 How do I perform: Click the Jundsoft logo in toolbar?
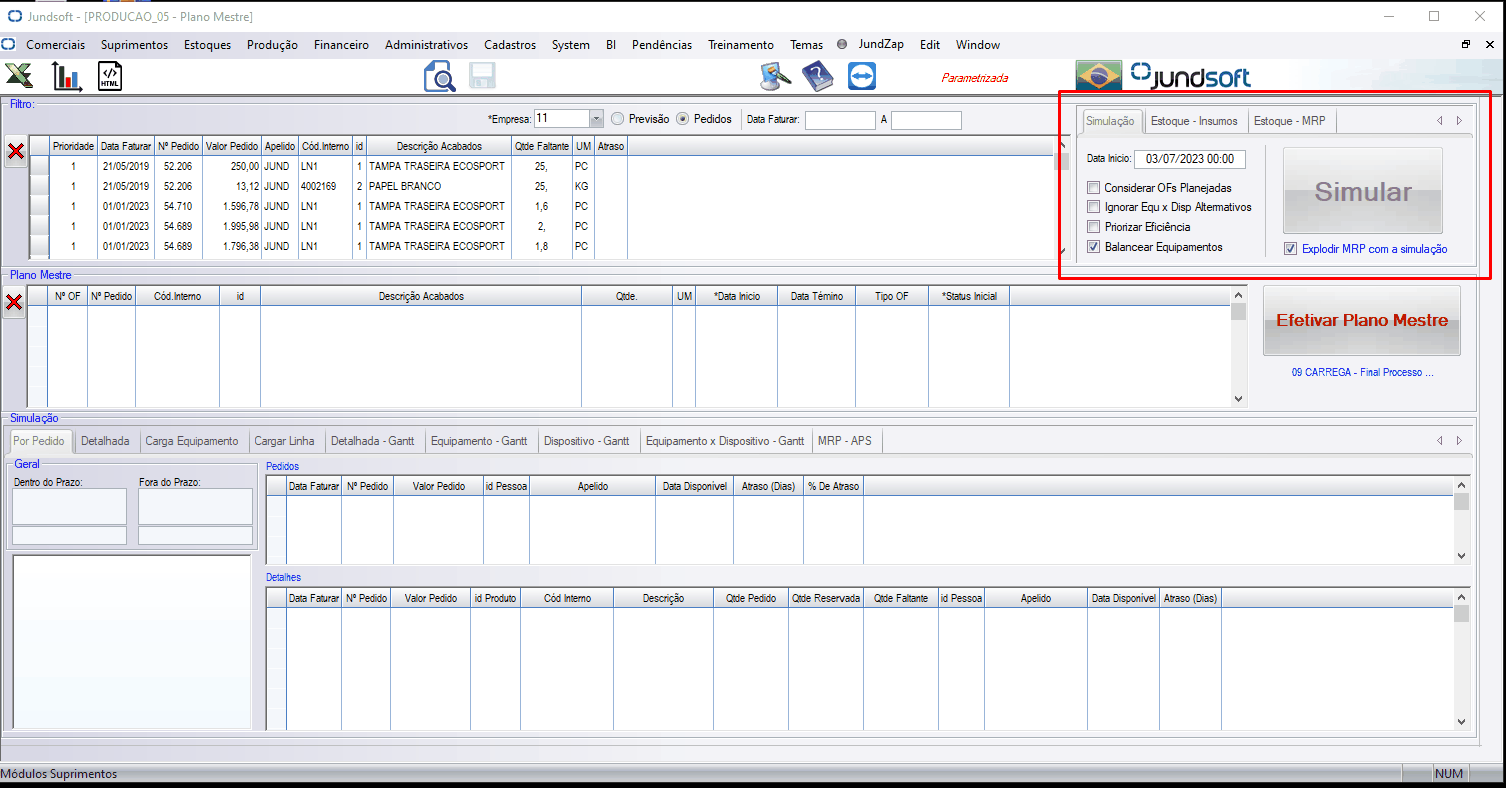1190,76
